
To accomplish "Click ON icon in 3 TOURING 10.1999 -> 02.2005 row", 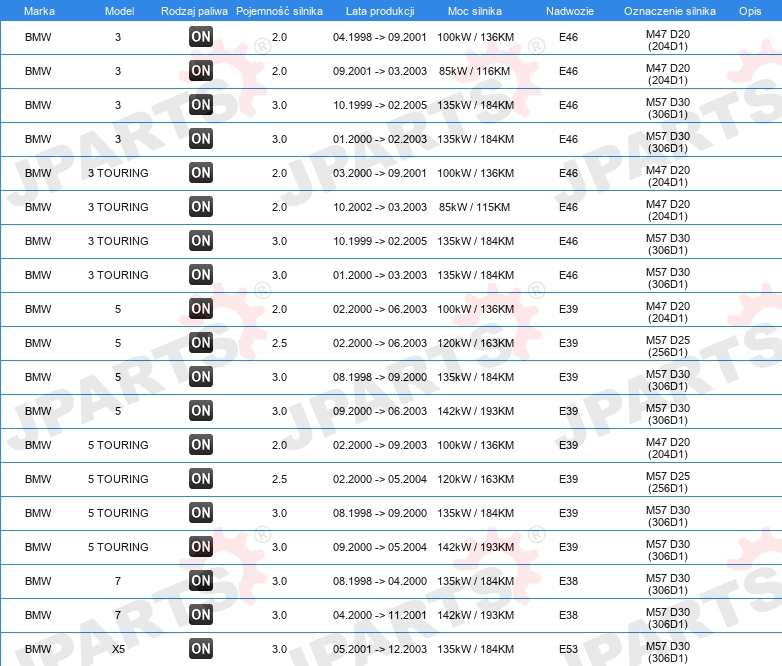I will pyautogui.click(x=201, y=240).
